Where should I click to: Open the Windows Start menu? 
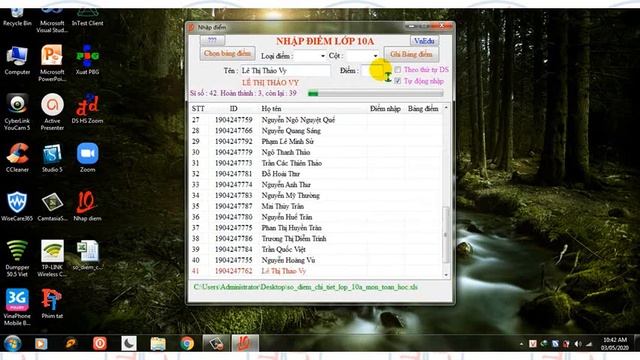pyautogui.click(x=13, y=343)
